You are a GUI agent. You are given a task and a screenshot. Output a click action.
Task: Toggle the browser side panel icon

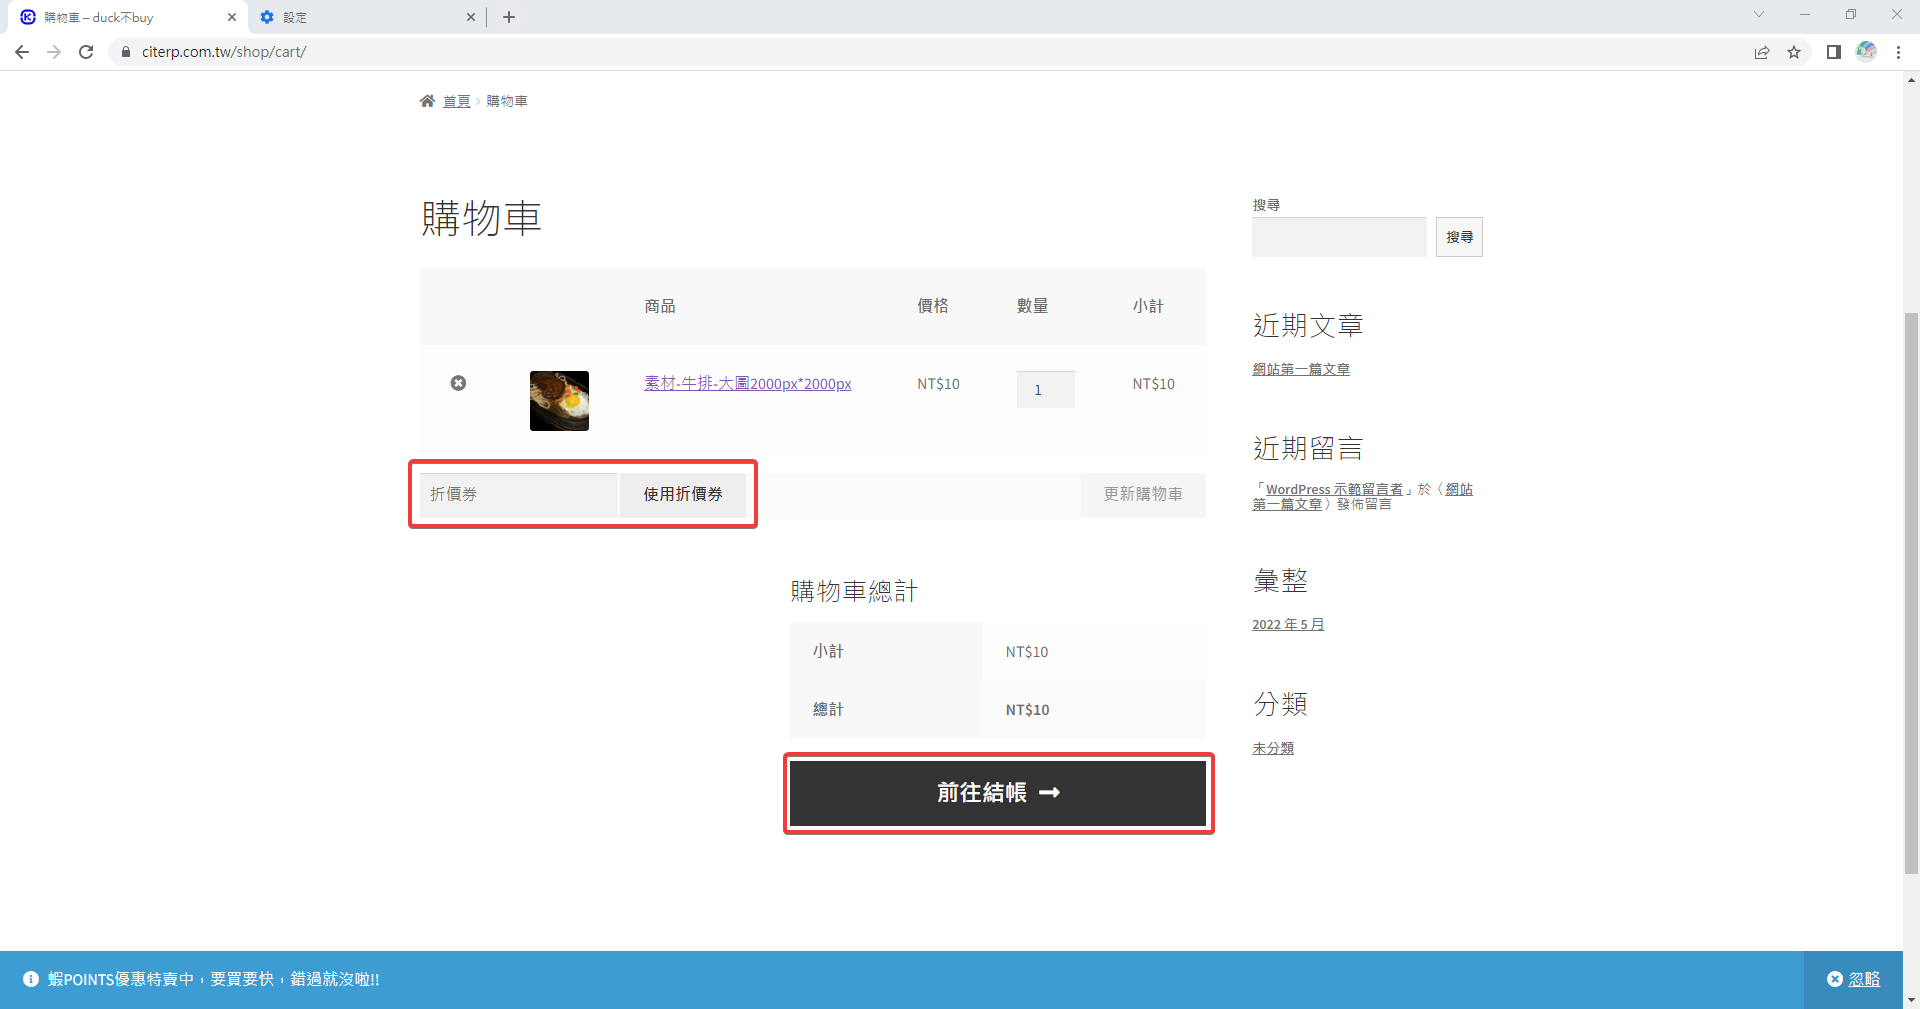pyautogui.click(x=1833, y=52)
